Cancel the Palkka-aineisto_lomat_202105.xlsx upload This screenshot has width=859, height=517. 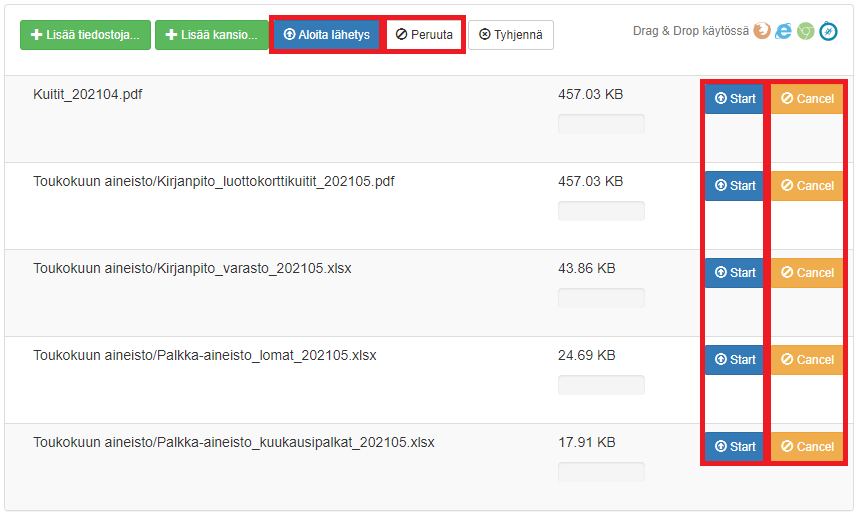click(x=807, y=360)
